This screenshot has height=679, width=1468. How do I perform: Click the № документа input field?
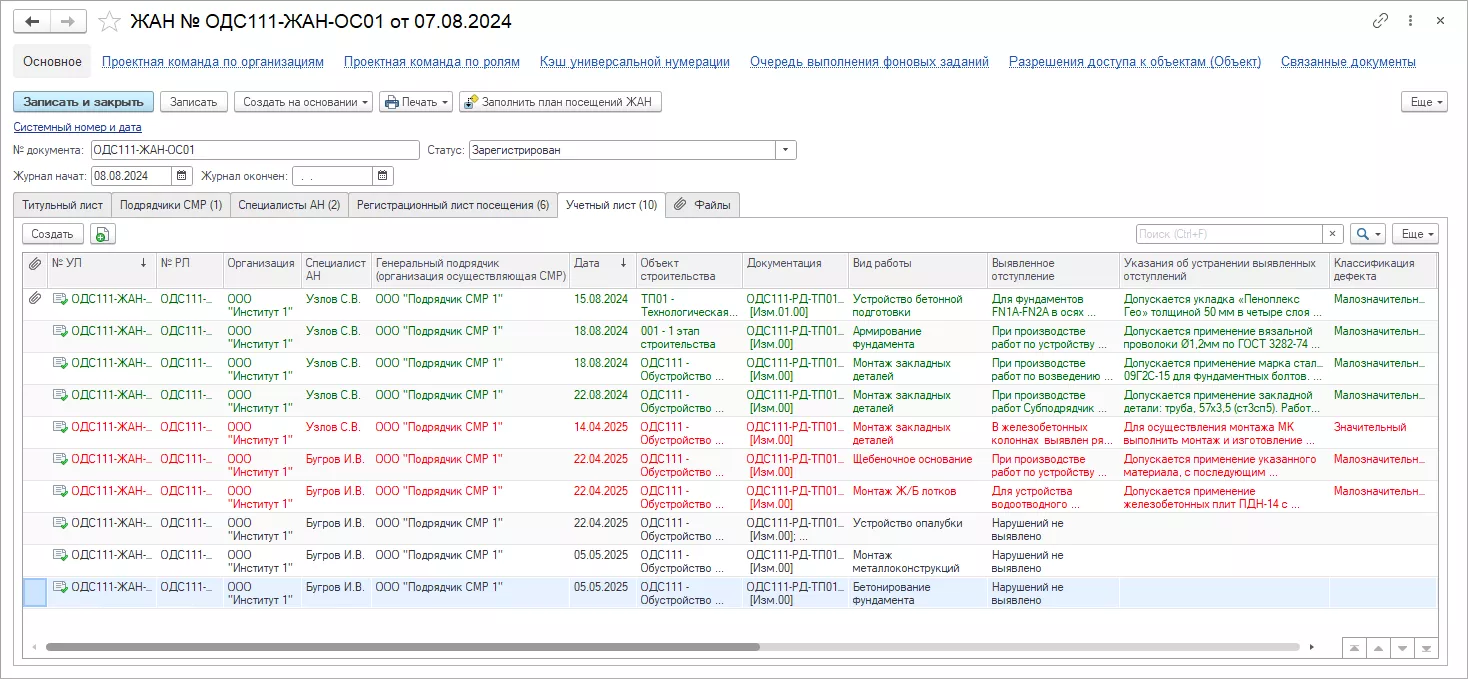click(254, 150)
